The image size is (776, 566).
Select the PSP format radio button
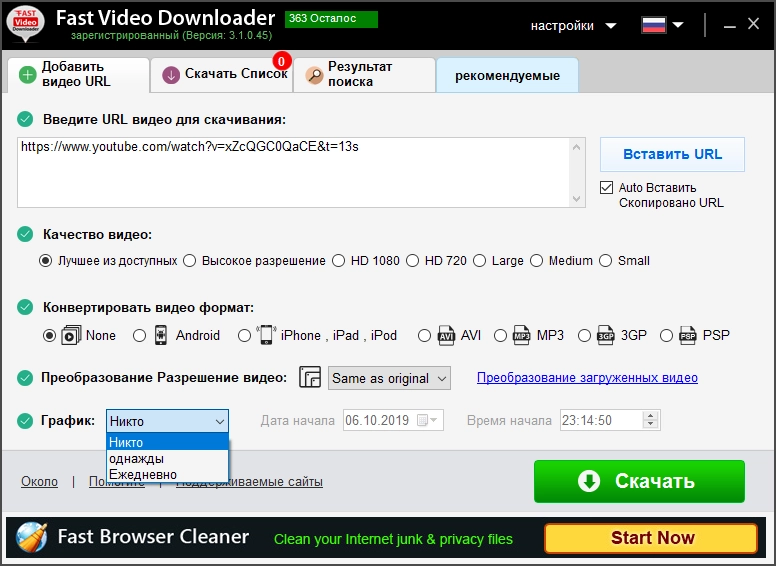tap(667, 336)
